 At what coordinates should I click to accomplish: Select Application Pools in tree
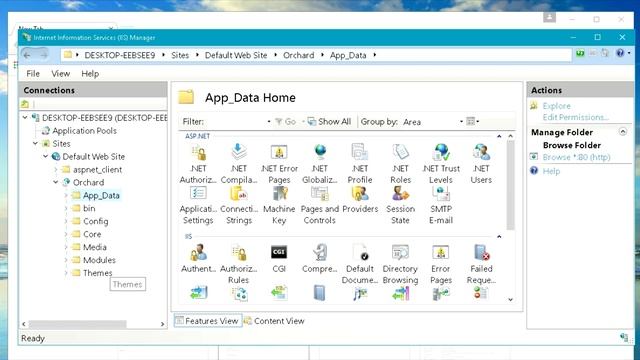pos(84,131)
